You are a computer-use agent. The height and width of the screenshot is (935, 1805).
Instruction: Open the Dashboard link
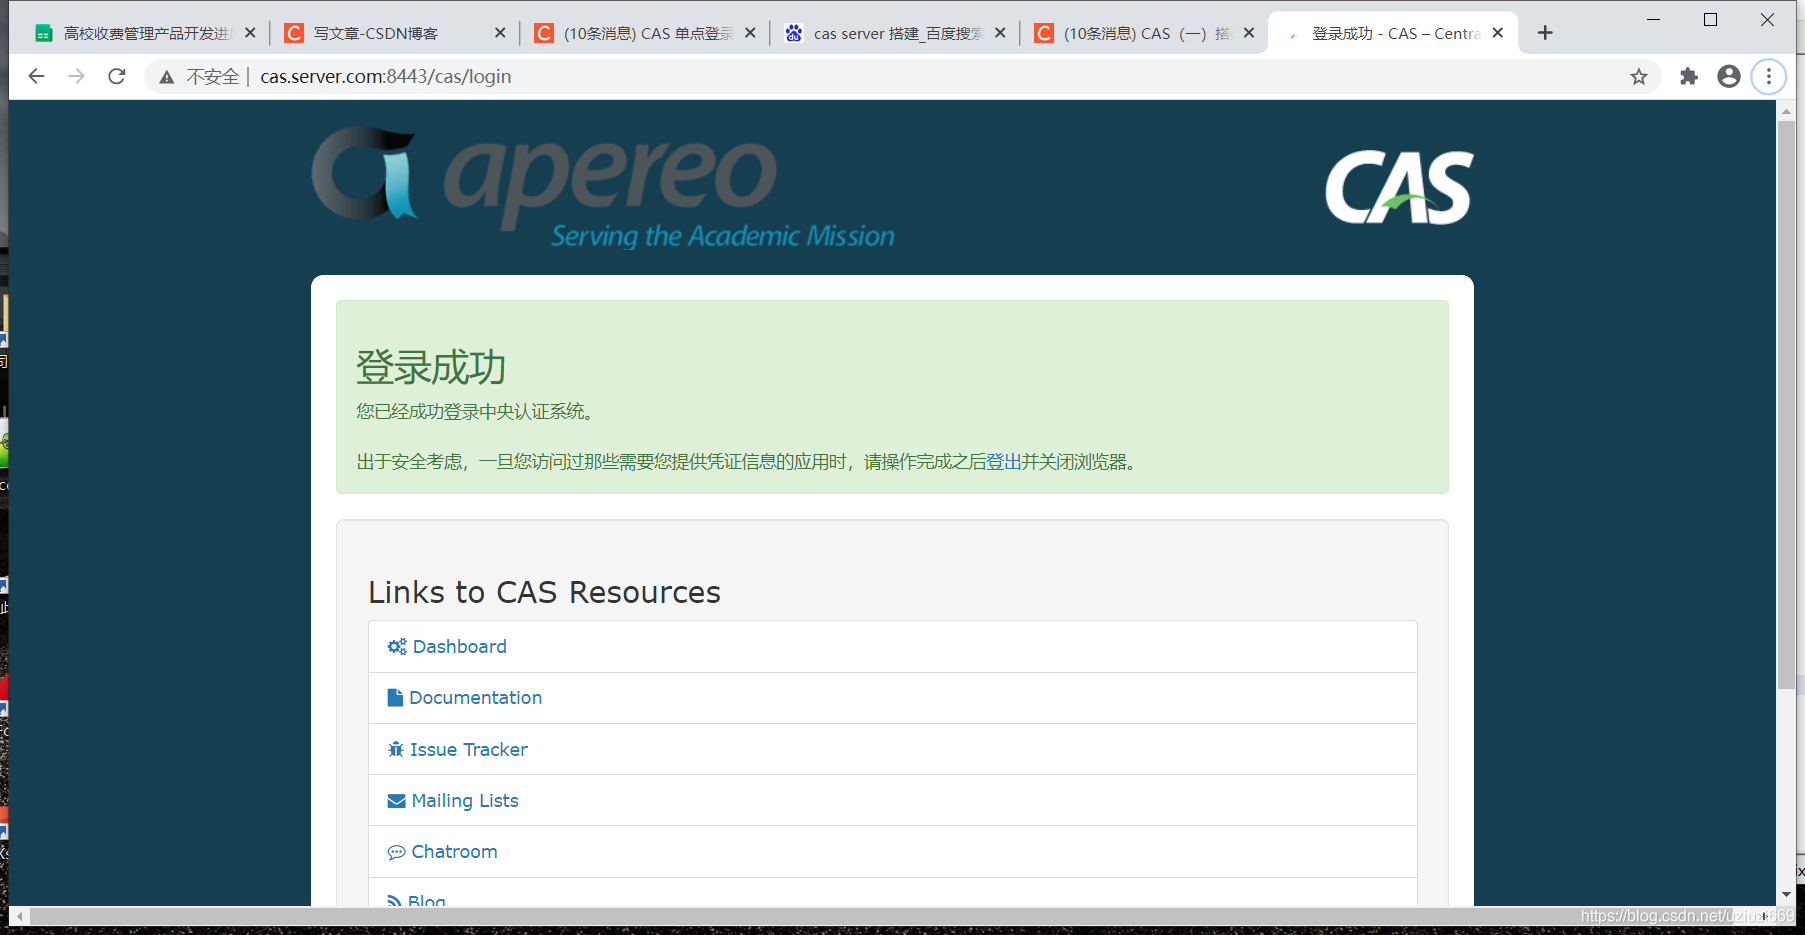tap(460, 647)
